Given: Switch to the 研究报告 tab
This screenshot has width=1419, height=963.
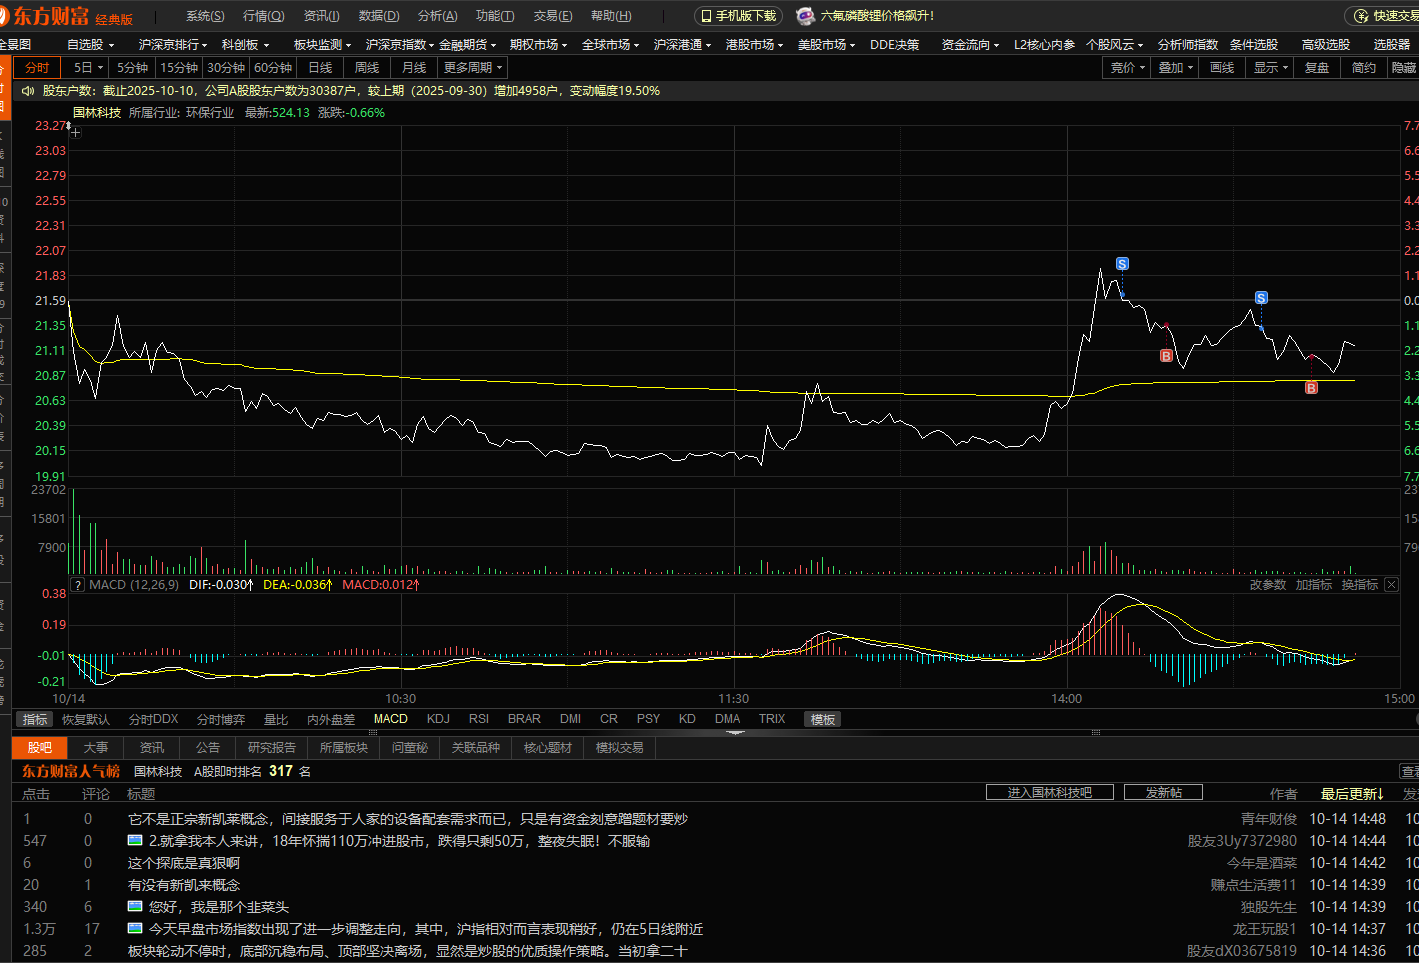Looking at the screenshot, I should pyautogui.click(x=272, y=748).
